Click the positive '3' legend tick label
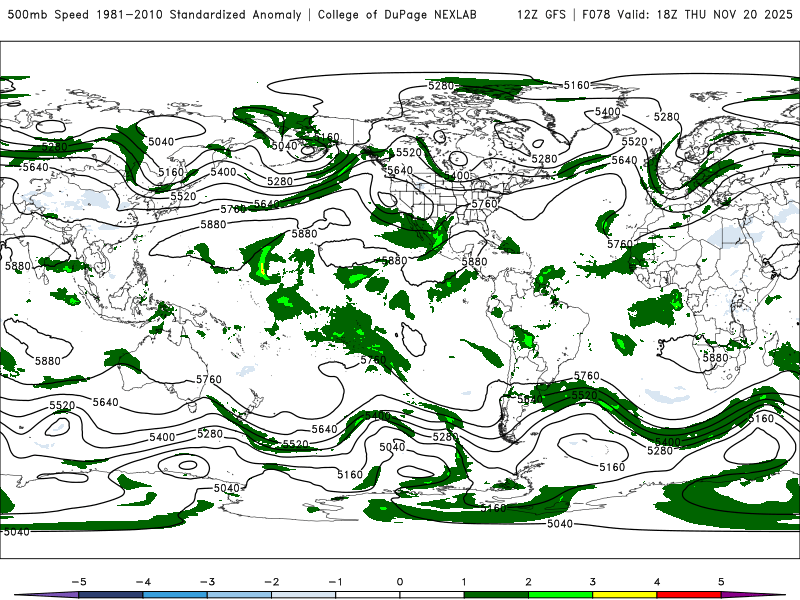This screenshot has width=800, height=600. pos(592,582)
